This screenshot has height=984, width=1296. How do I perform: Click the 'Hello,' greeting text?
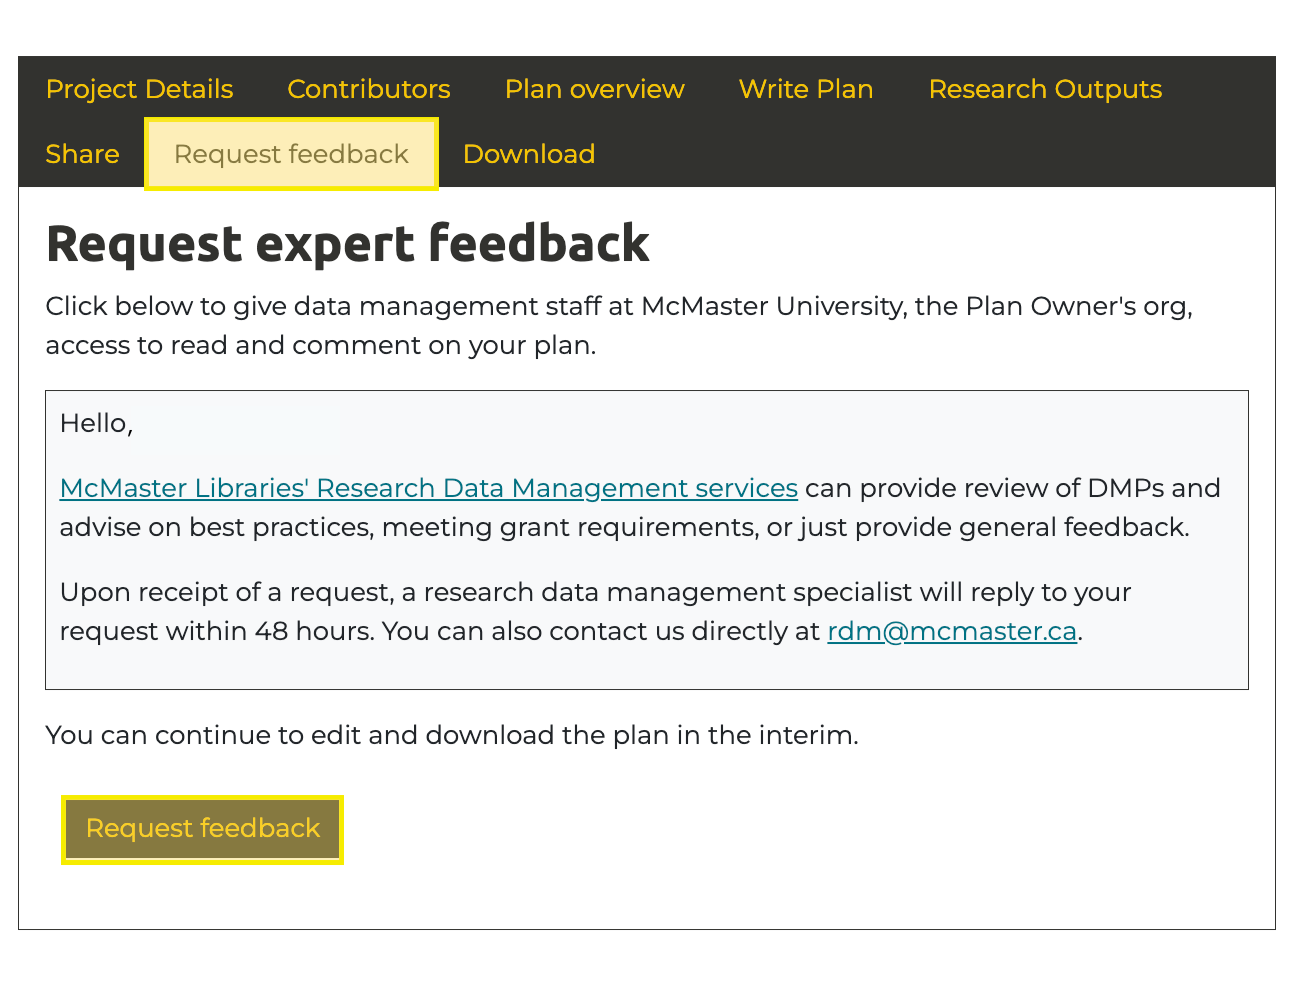96,423
